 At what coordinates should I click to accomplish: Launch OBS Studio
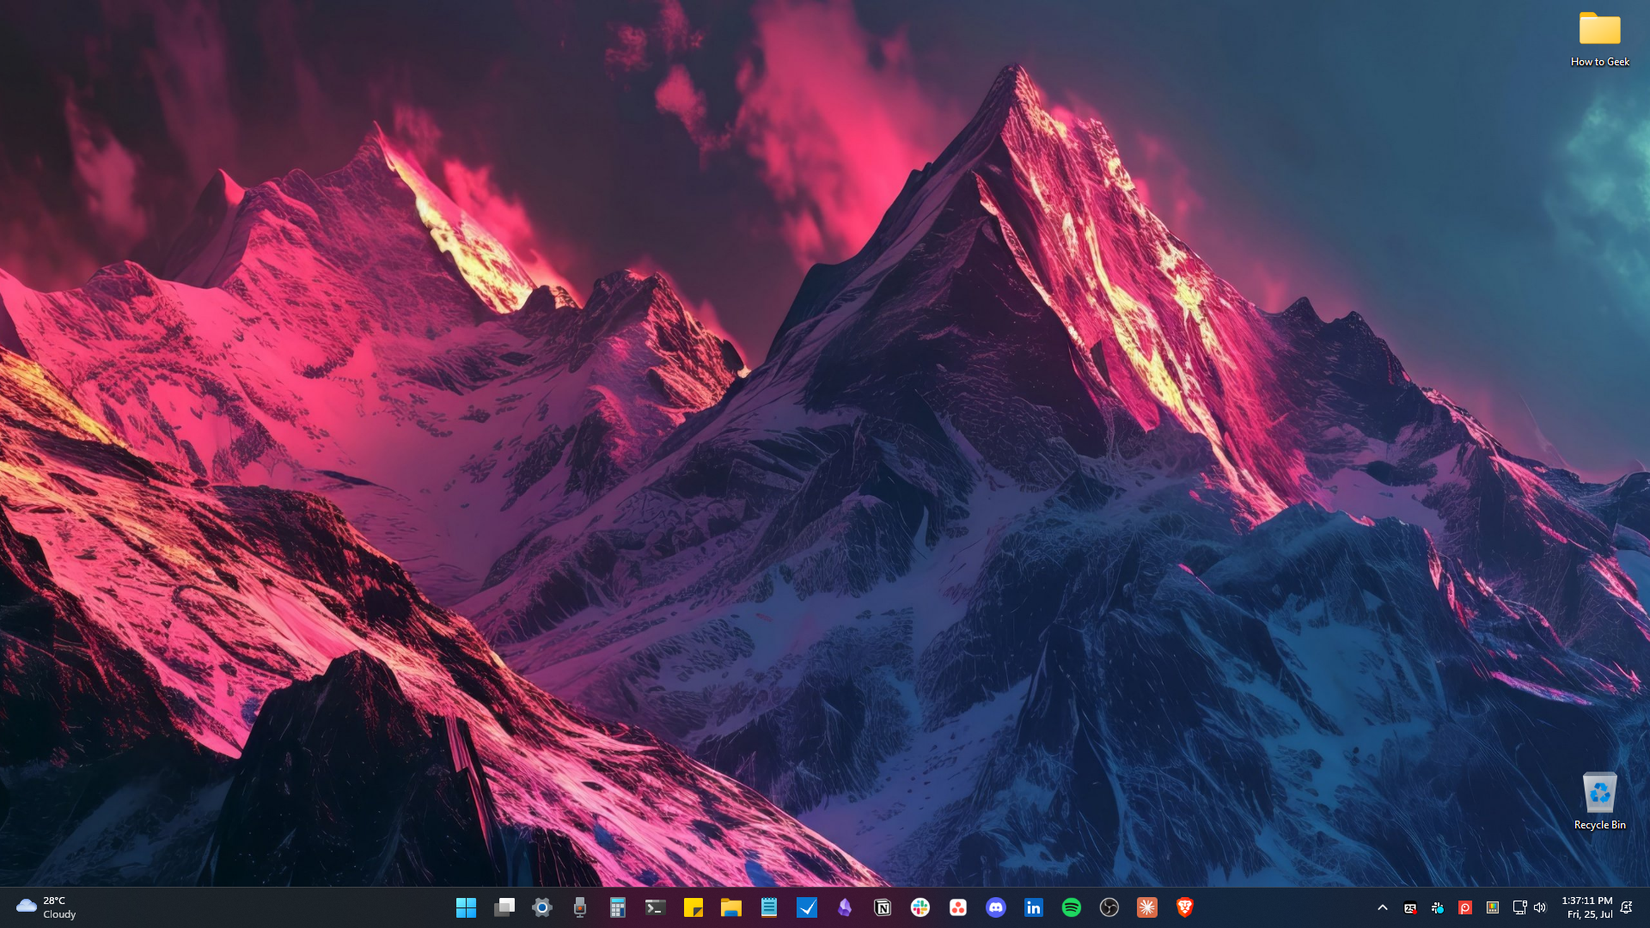point(1109,907)
